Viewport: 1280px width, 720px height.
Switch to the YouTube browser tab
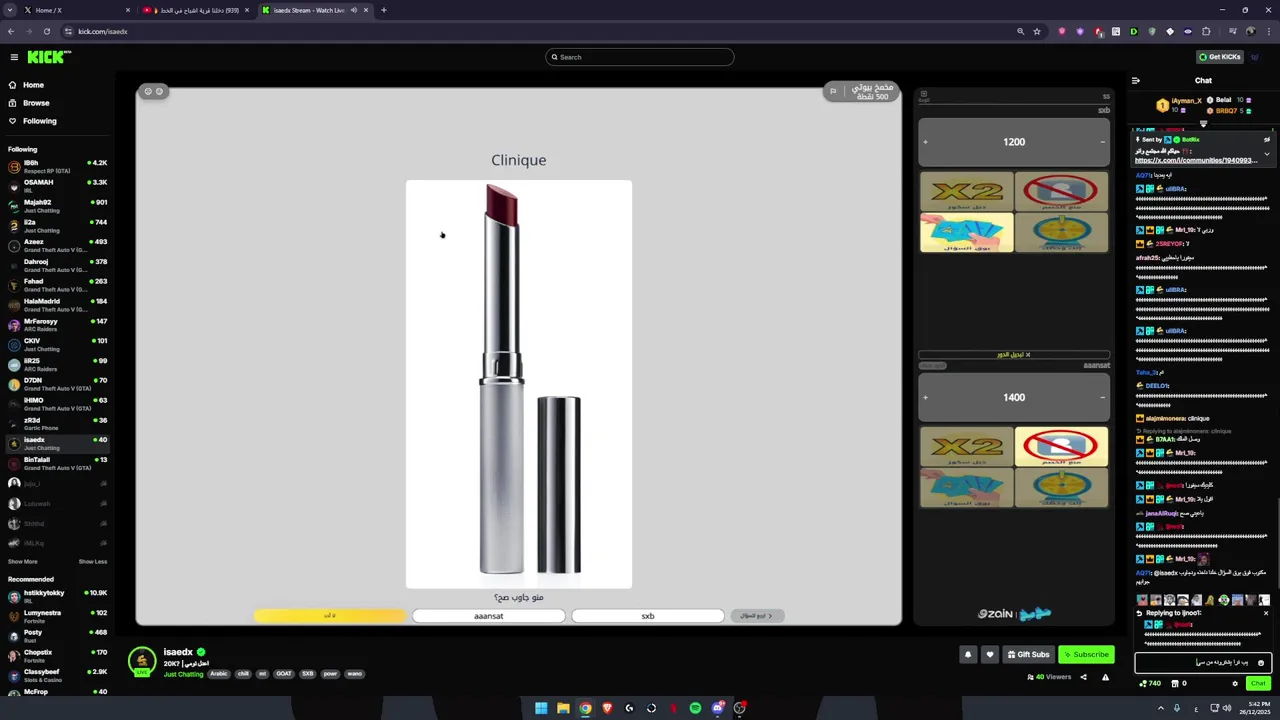click(x=195, y=10)
